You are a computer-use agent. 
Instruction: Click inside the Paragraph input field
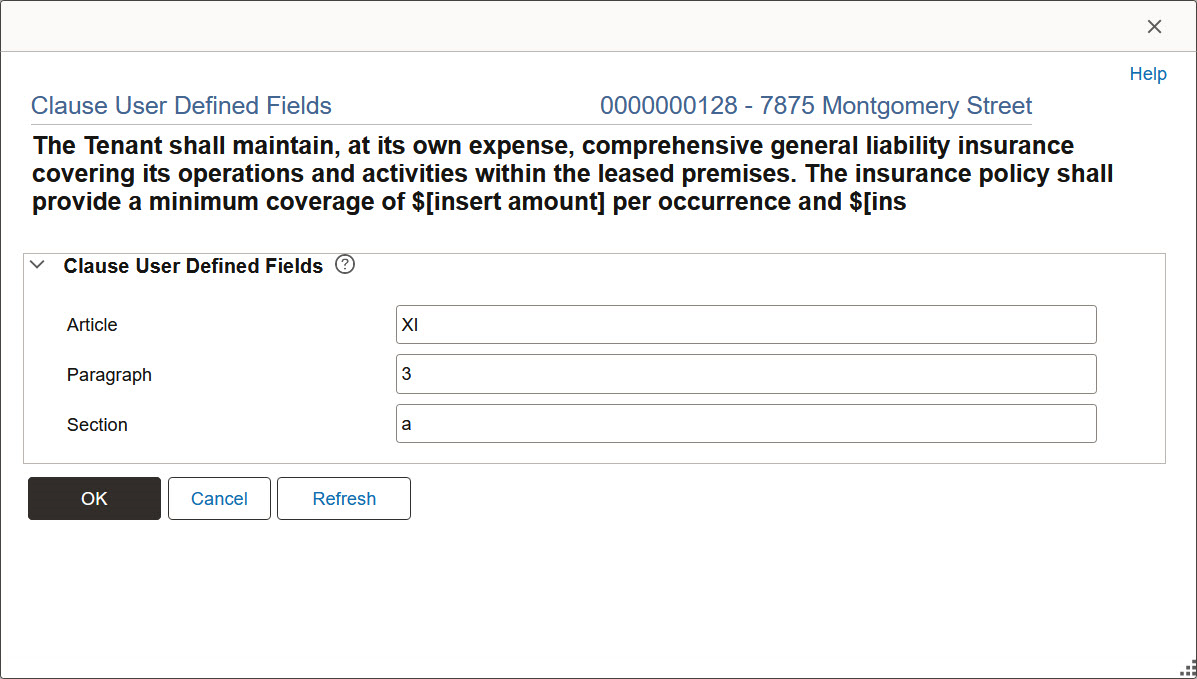(745, 374)
